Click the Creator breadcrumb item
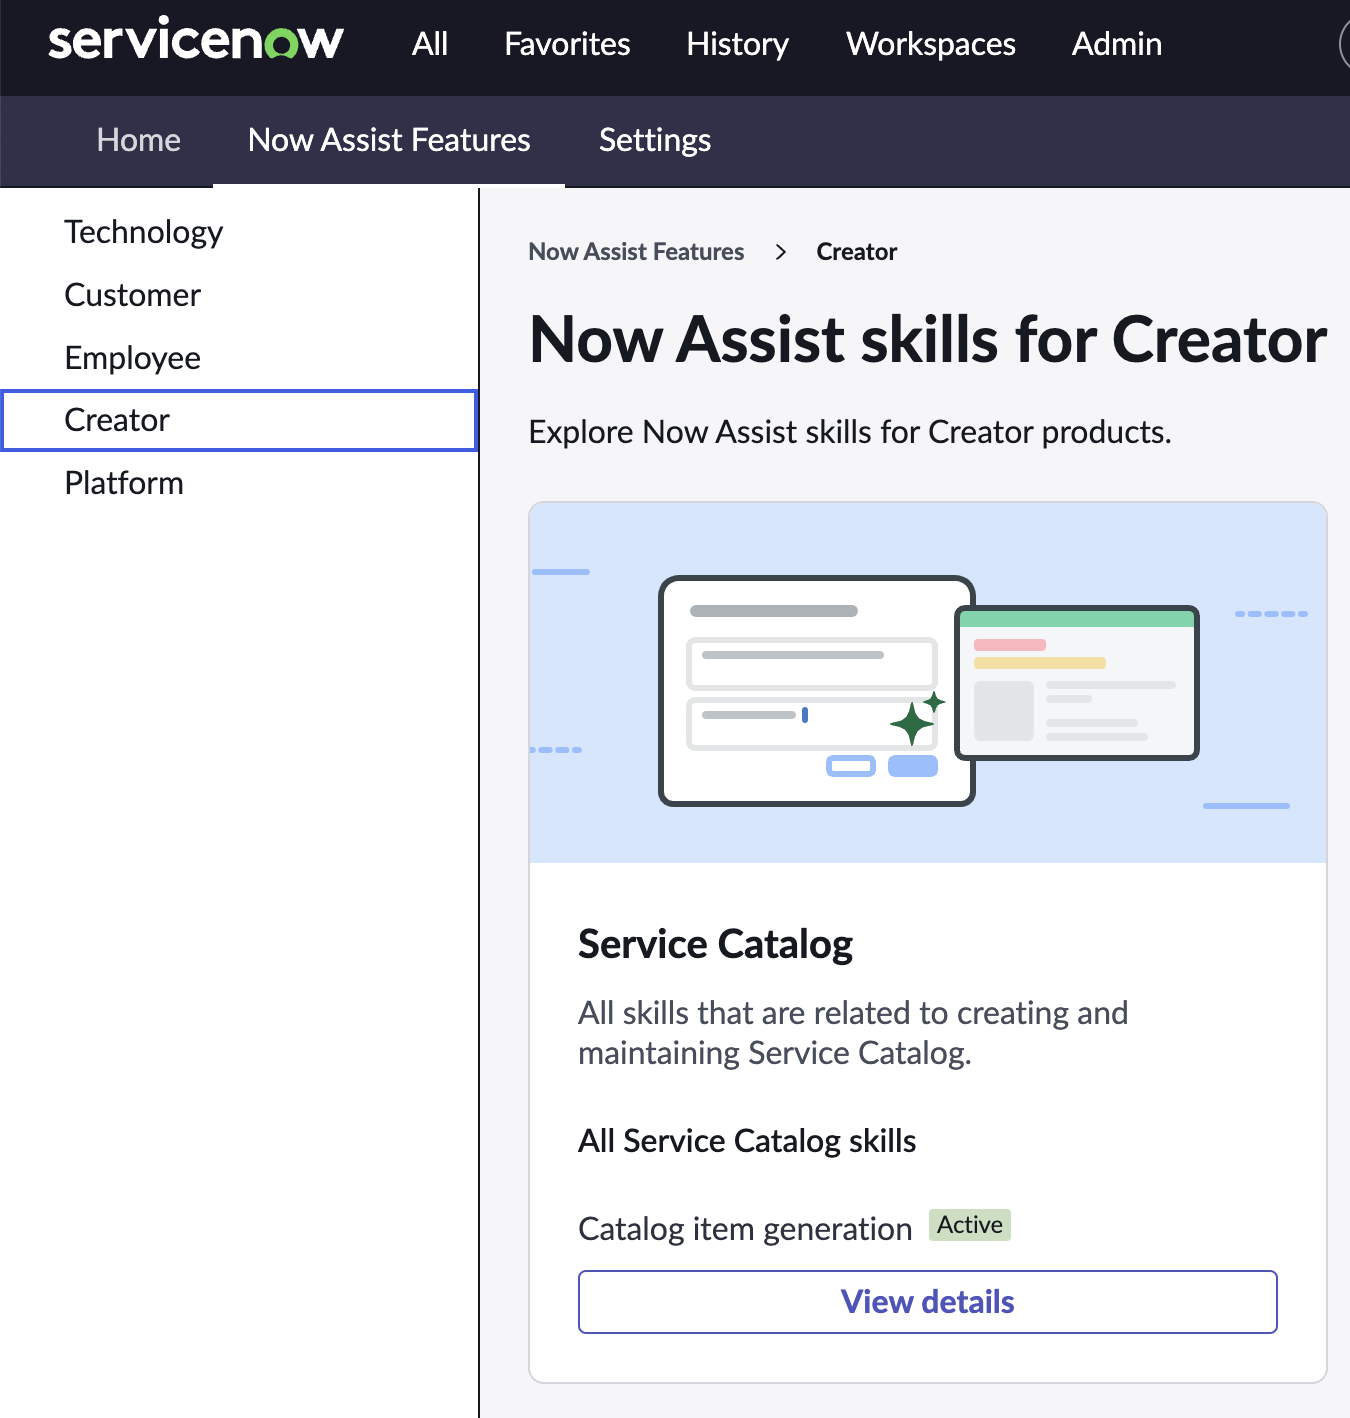This screenshot has width=1350, height=1418. pos(857,252)
